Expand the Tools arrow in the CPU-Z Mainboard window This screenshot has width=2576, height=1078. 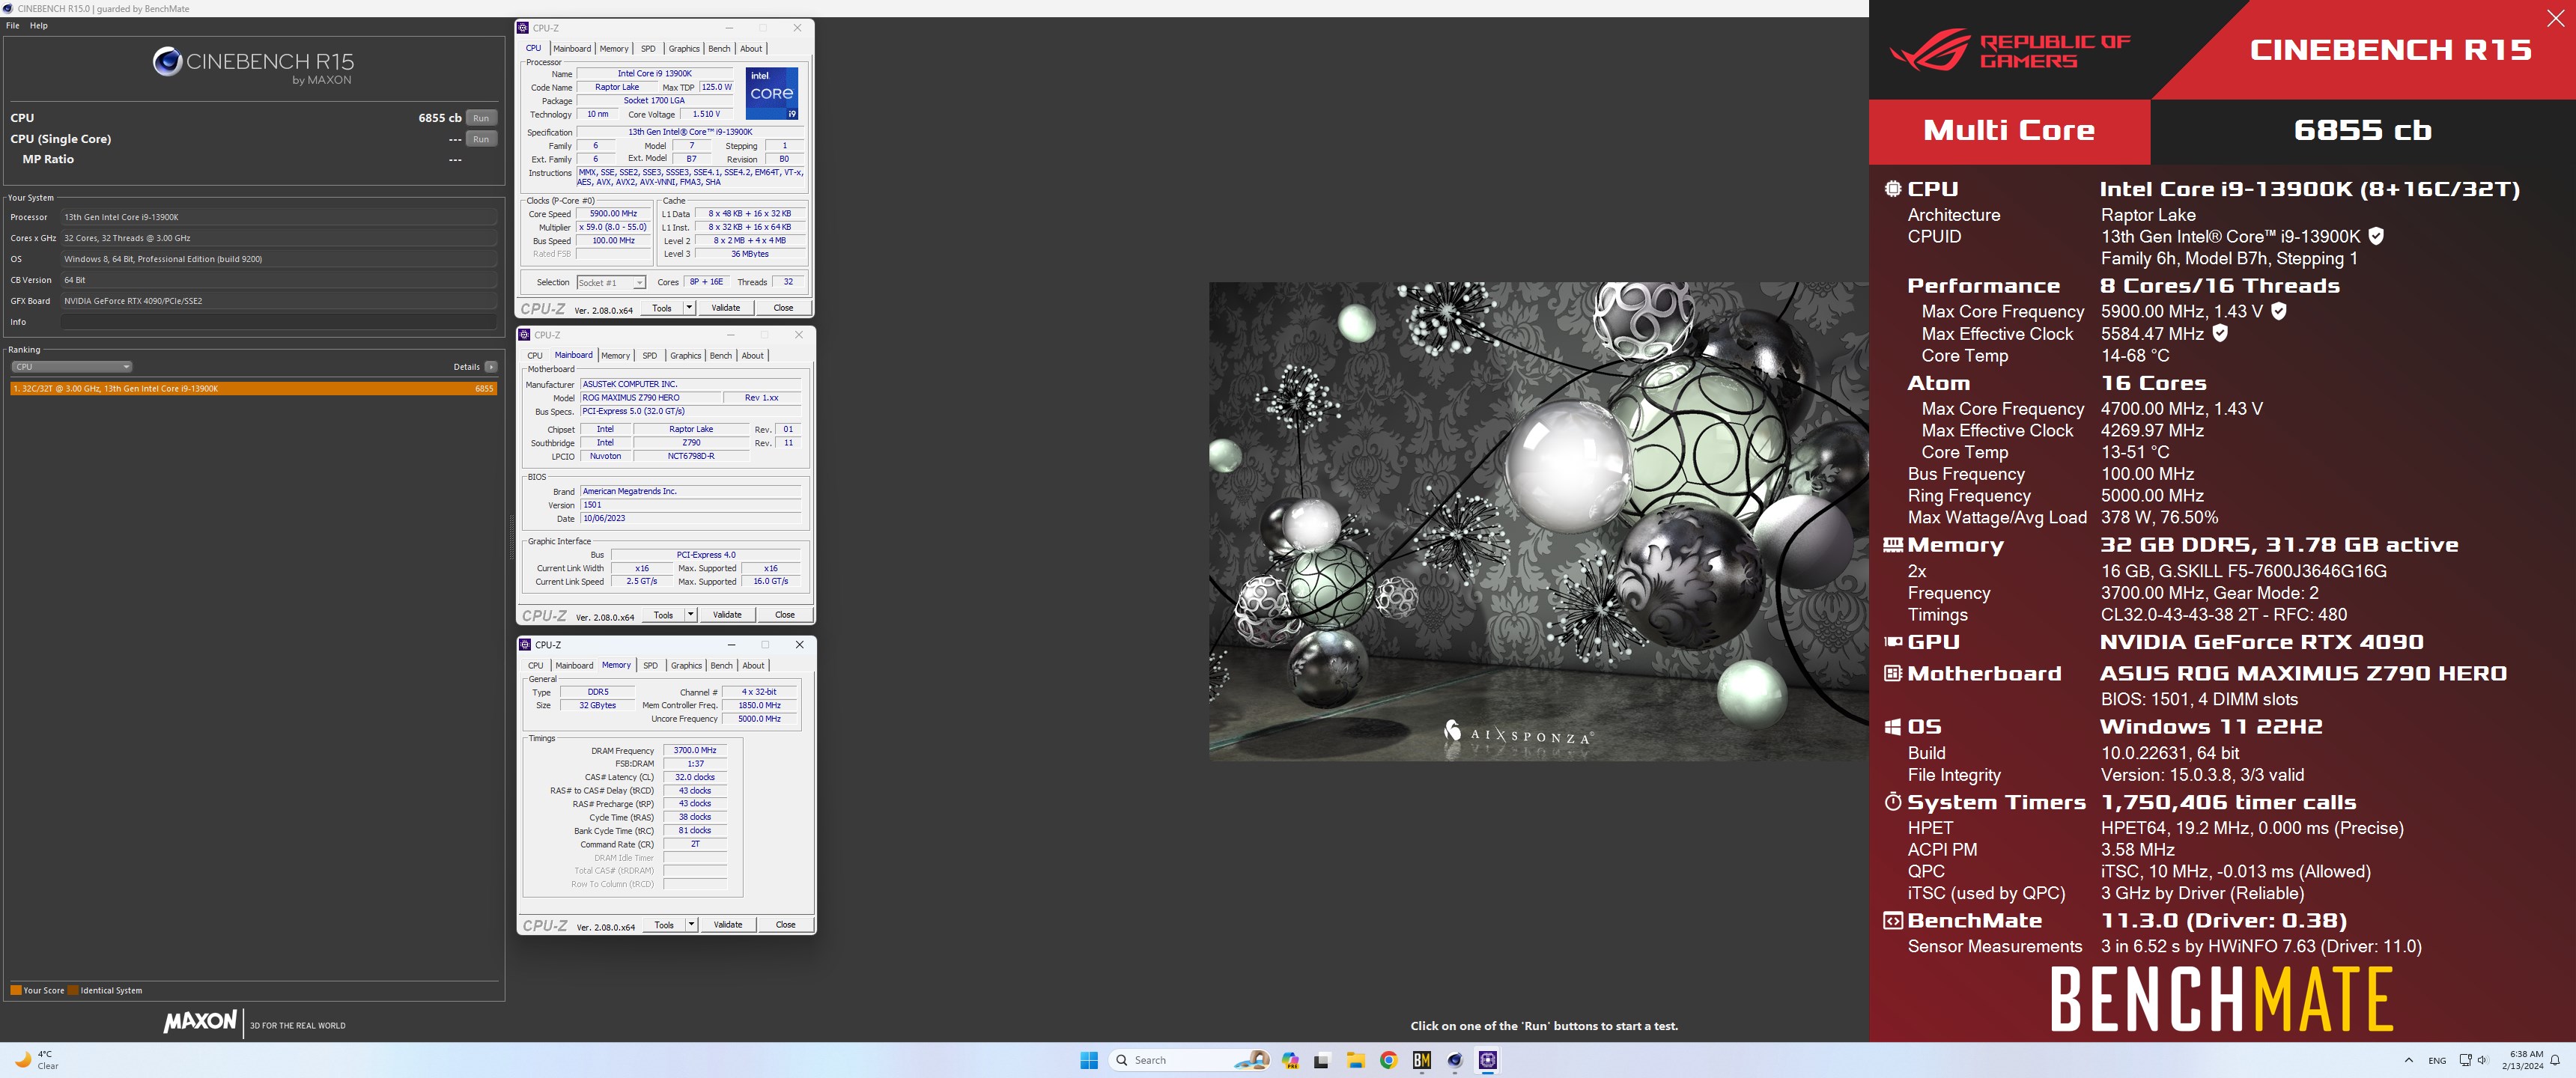tap(690, 615)
